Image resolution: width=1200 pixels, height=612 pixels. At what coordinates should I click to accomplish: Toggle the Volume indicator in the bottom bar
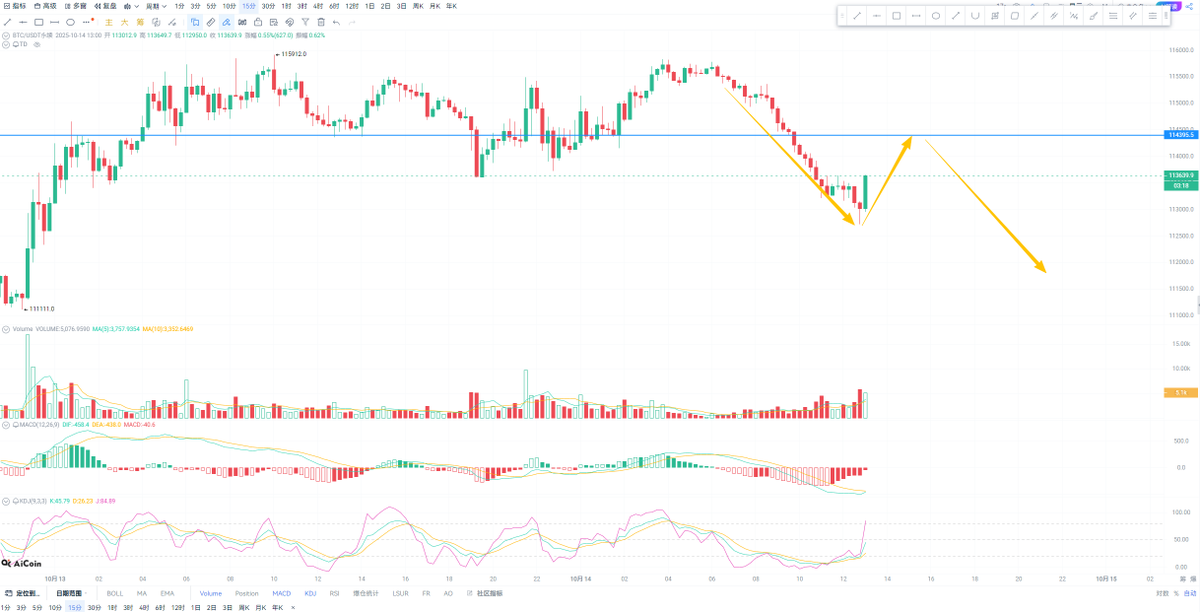(x=211, y=593)
